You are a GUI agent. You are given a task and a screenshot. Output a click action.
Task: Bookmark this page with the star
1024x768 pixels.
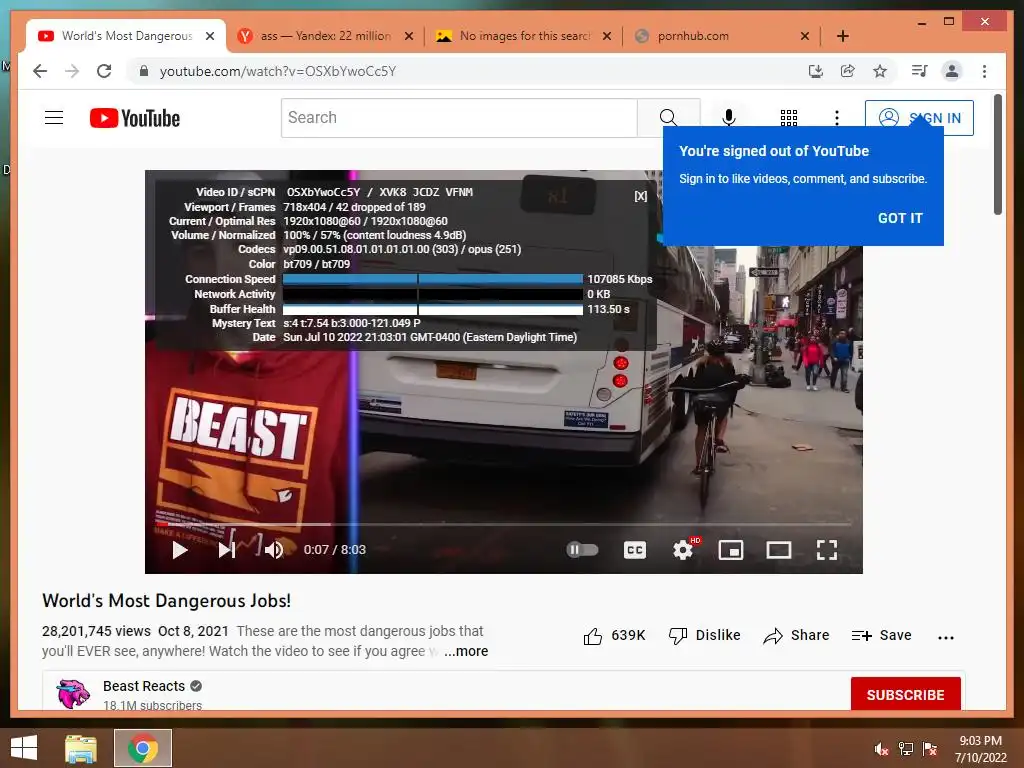[880, 71]
